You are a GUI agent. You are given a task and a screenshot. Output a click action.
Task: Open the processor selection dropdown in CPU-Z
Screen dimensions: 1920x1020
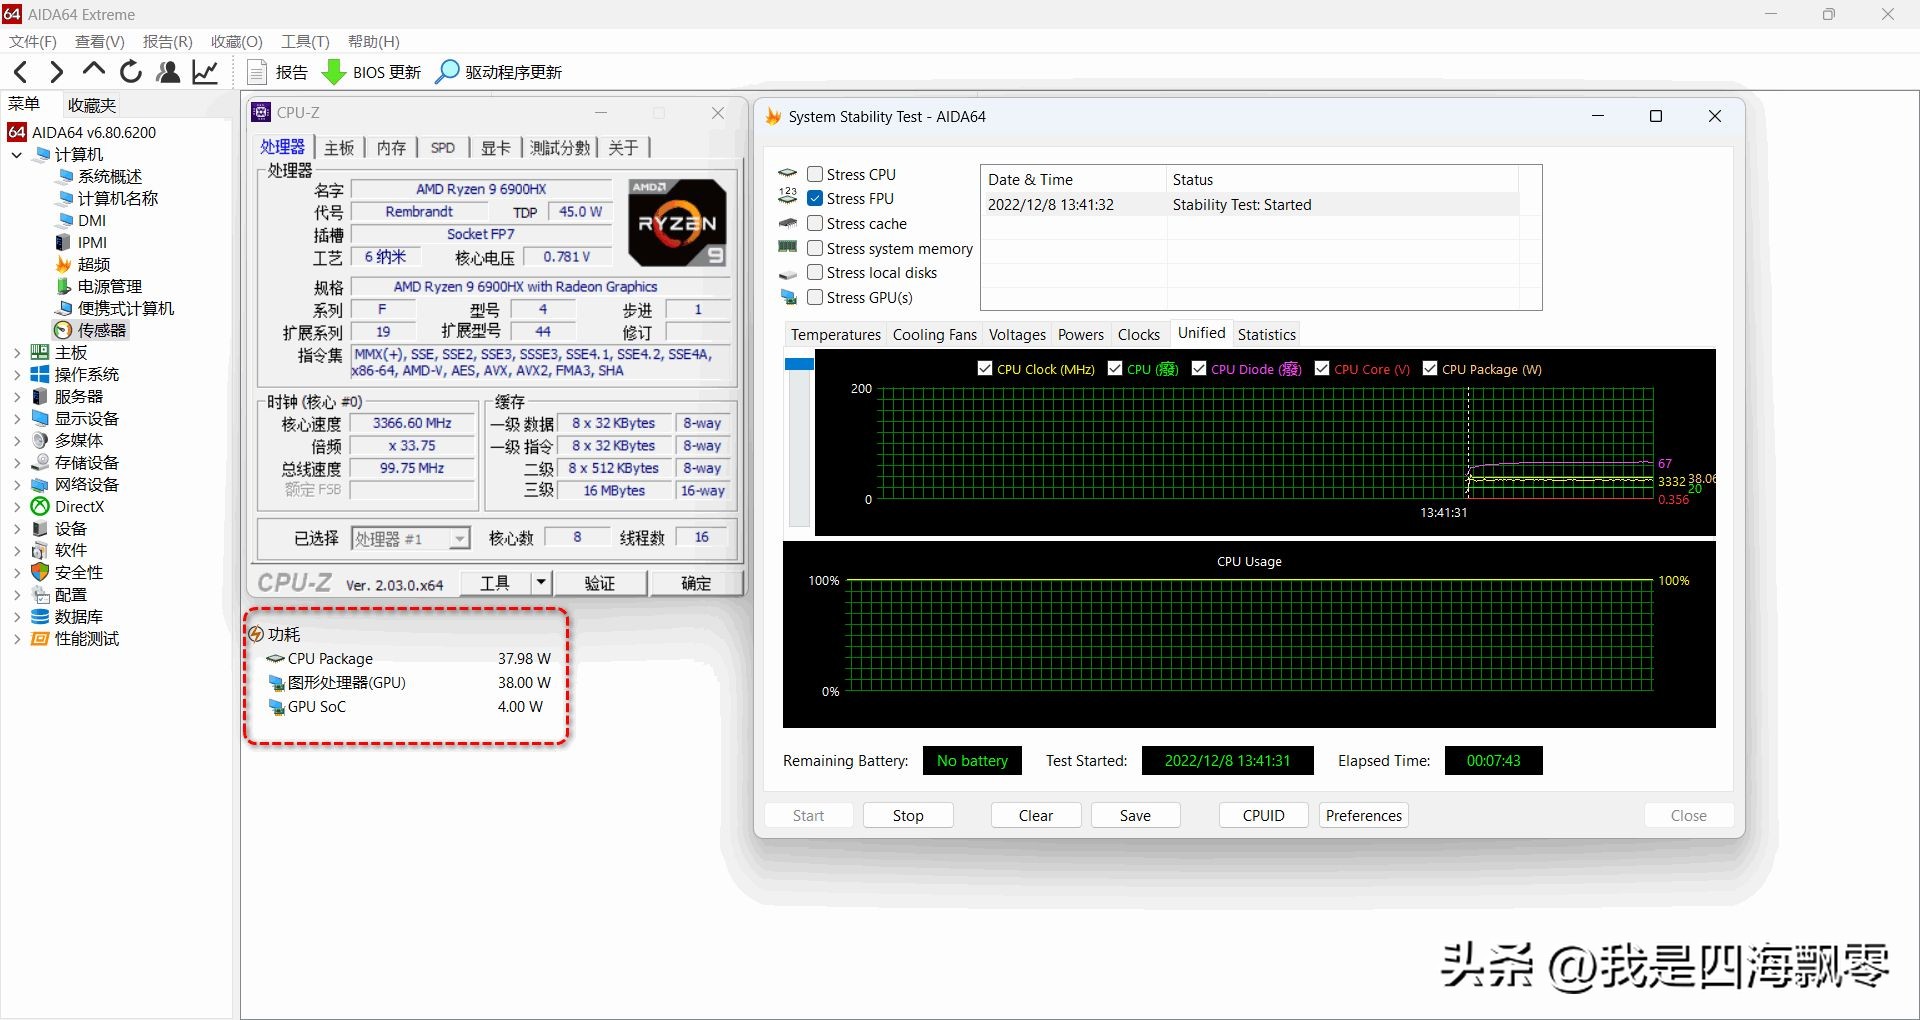(x=459, y=539)
